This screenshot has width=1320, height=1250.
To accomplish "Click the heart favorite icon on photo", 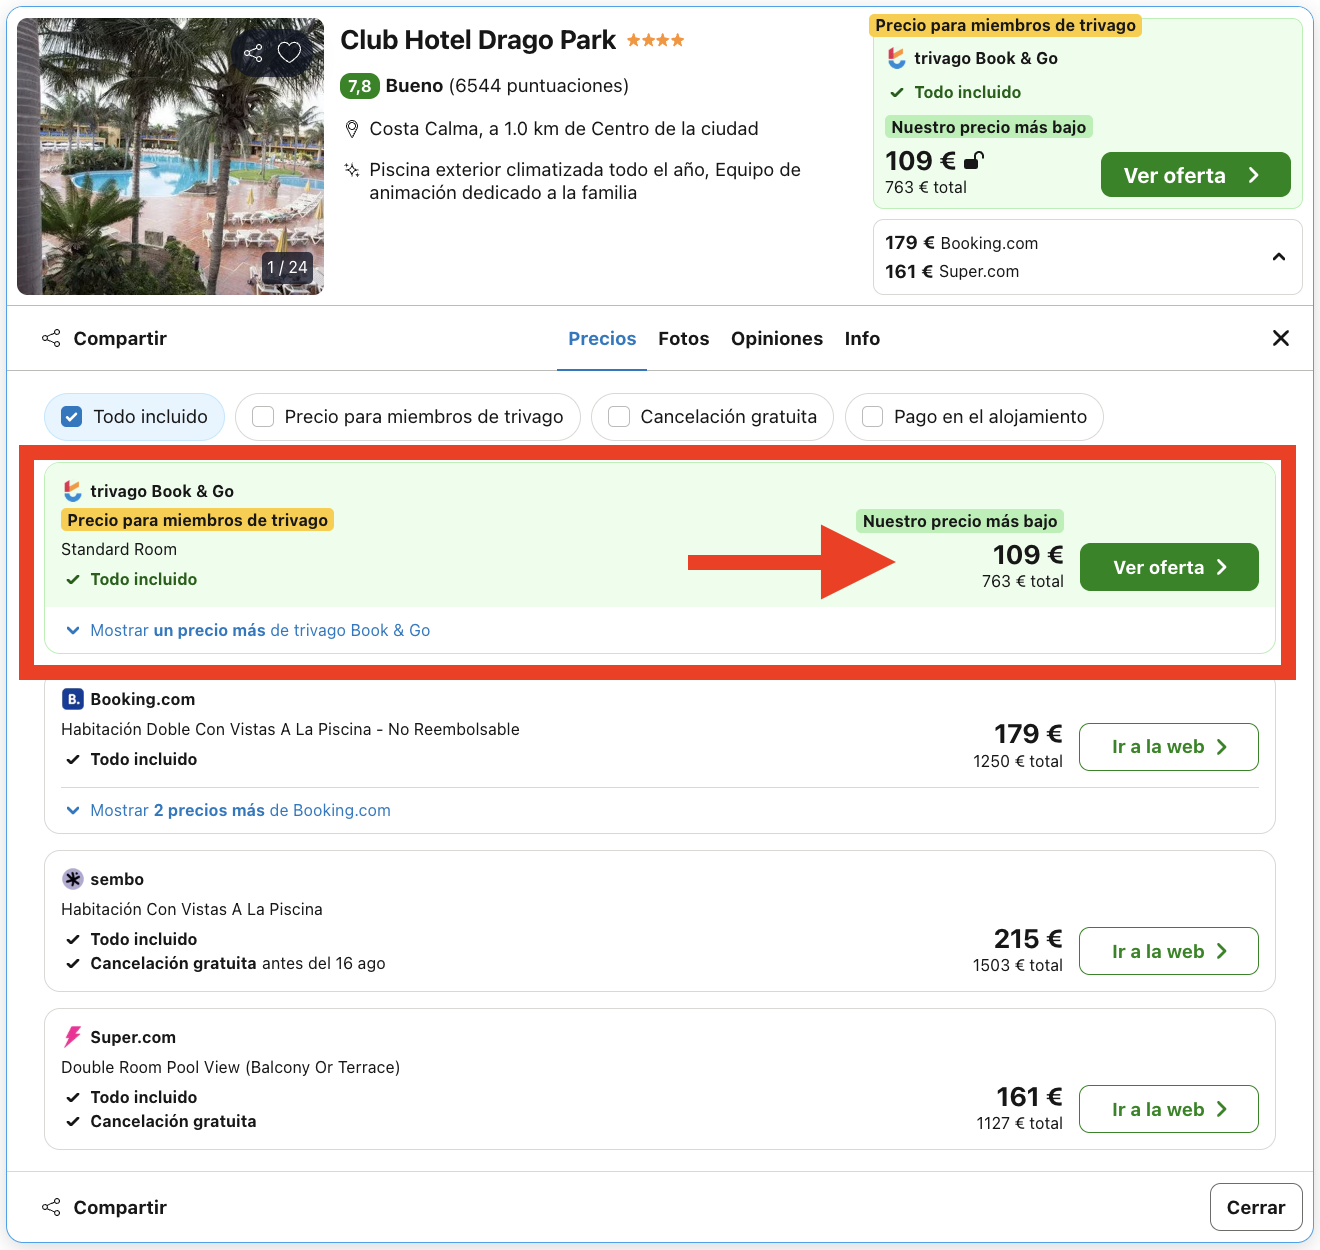I will (289, 53).
